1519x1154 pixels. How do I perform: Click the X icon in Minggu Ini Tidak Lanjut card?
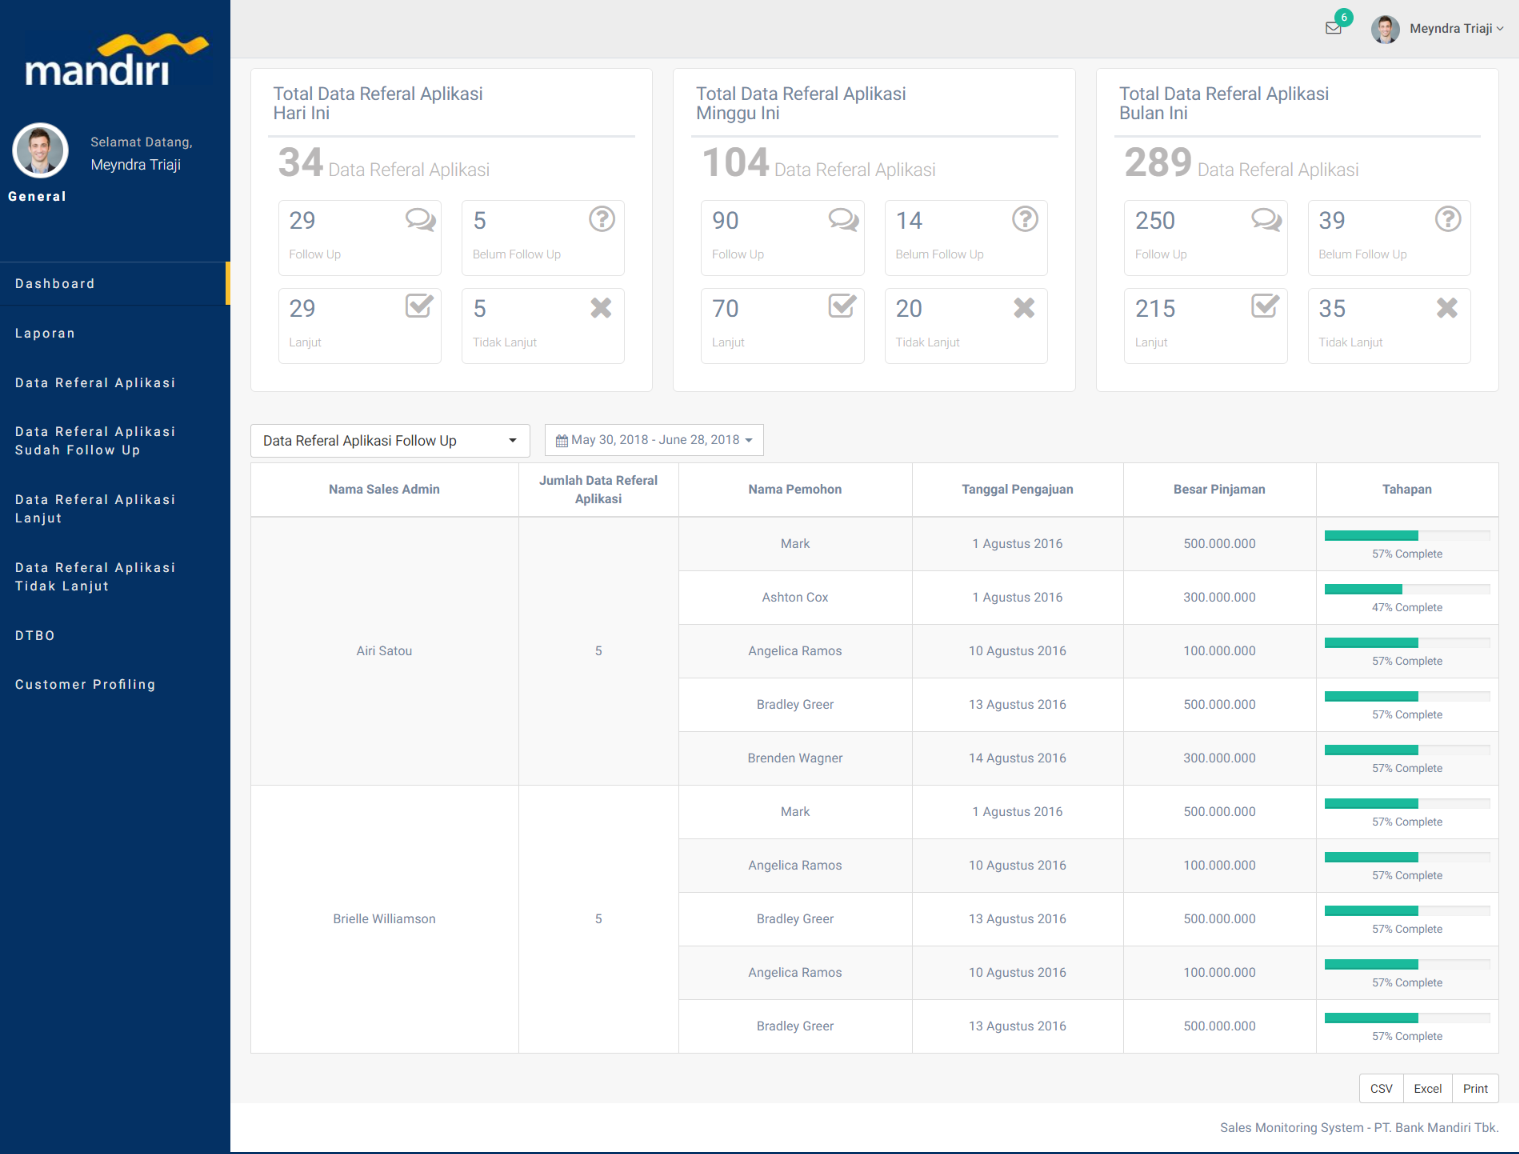tap(1024, 308)
